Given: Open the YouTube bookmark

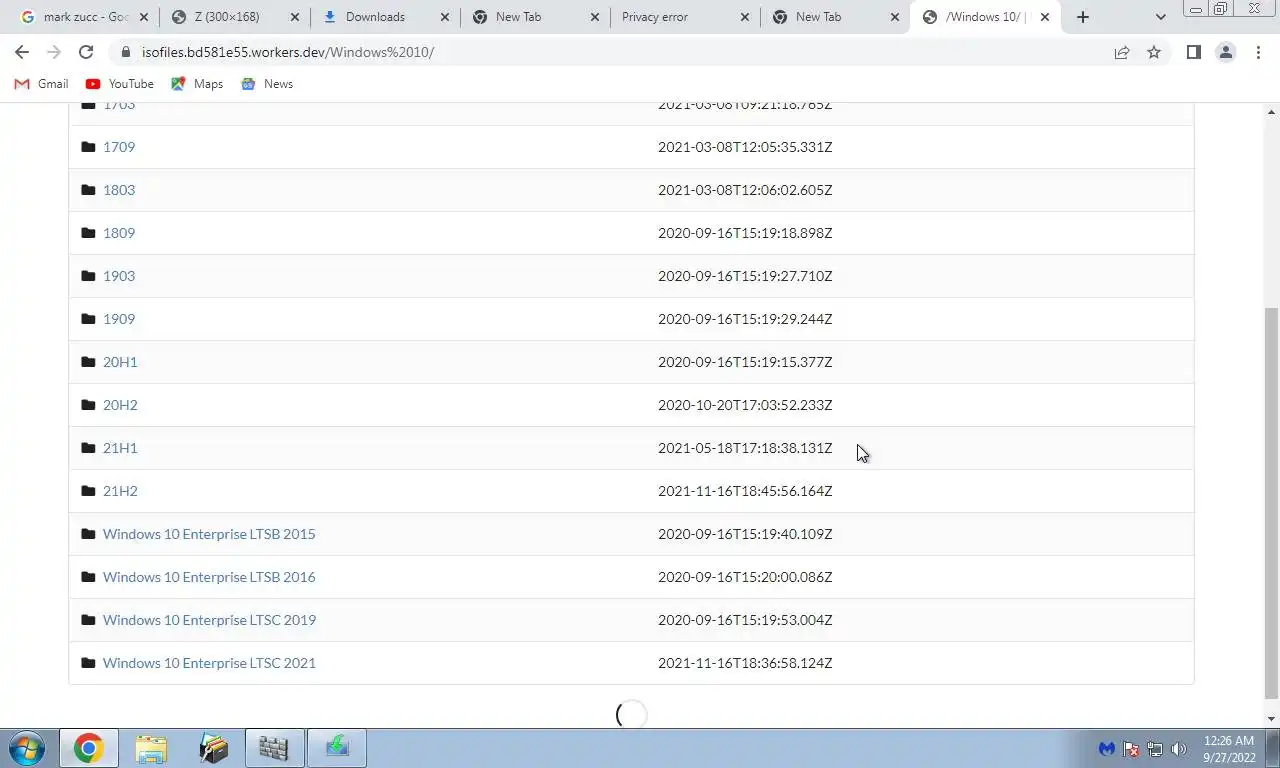Looking at the screenshot, I should 120,84.
